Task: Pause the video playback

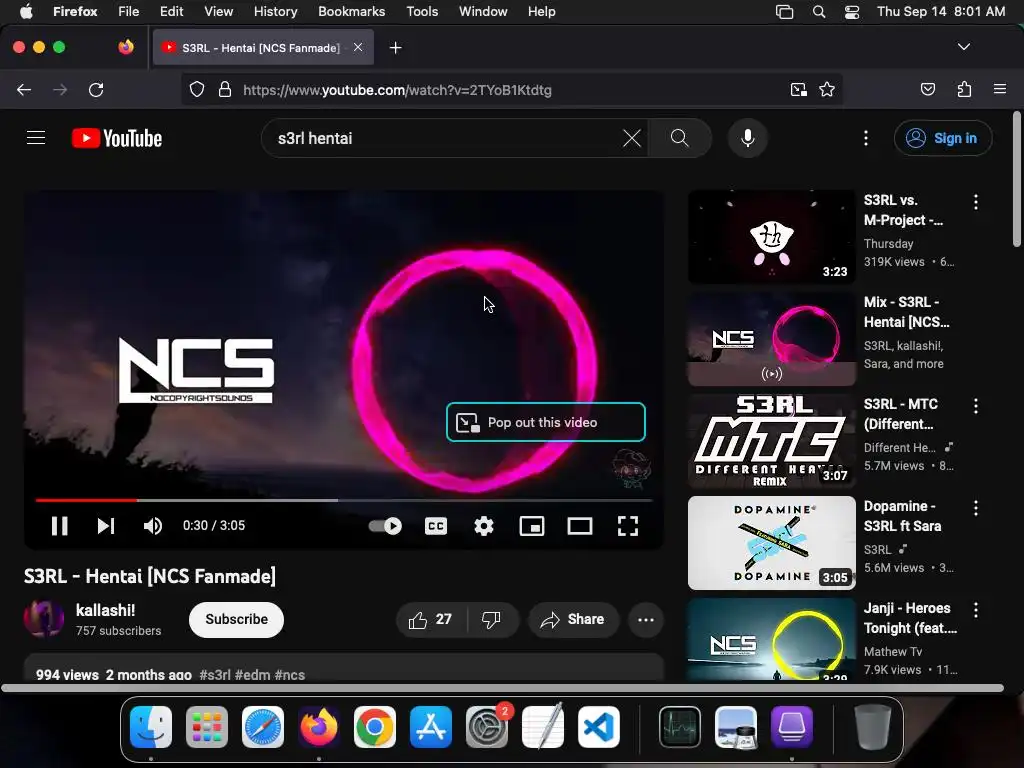Action: 59,526
